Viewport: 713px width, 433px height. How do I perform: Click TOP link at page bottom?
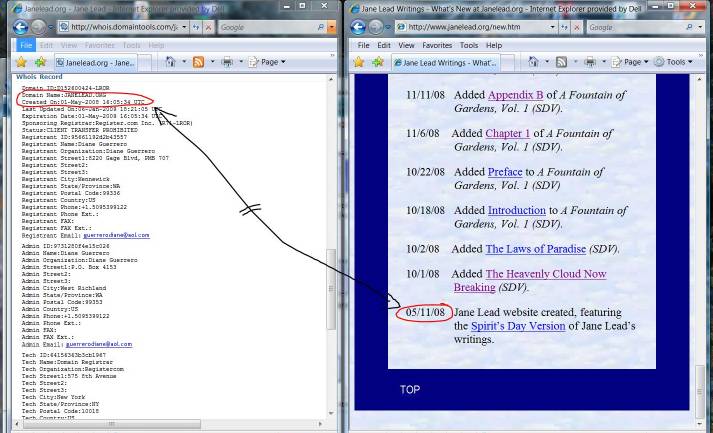pos(410,390)
